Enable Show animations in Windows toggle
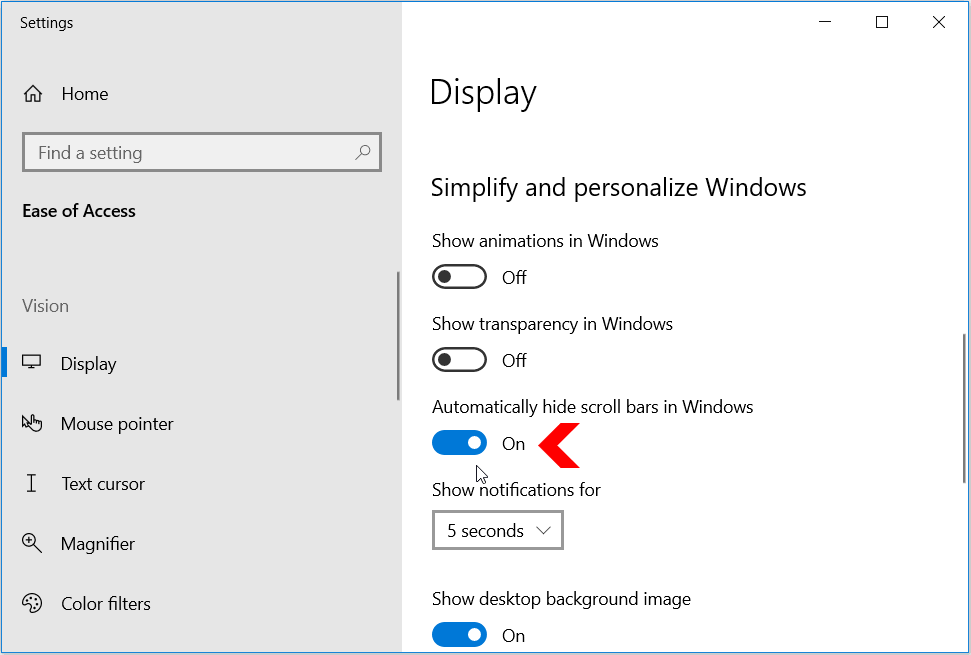This screenshot has width=971, height=655. click(459, 277)
